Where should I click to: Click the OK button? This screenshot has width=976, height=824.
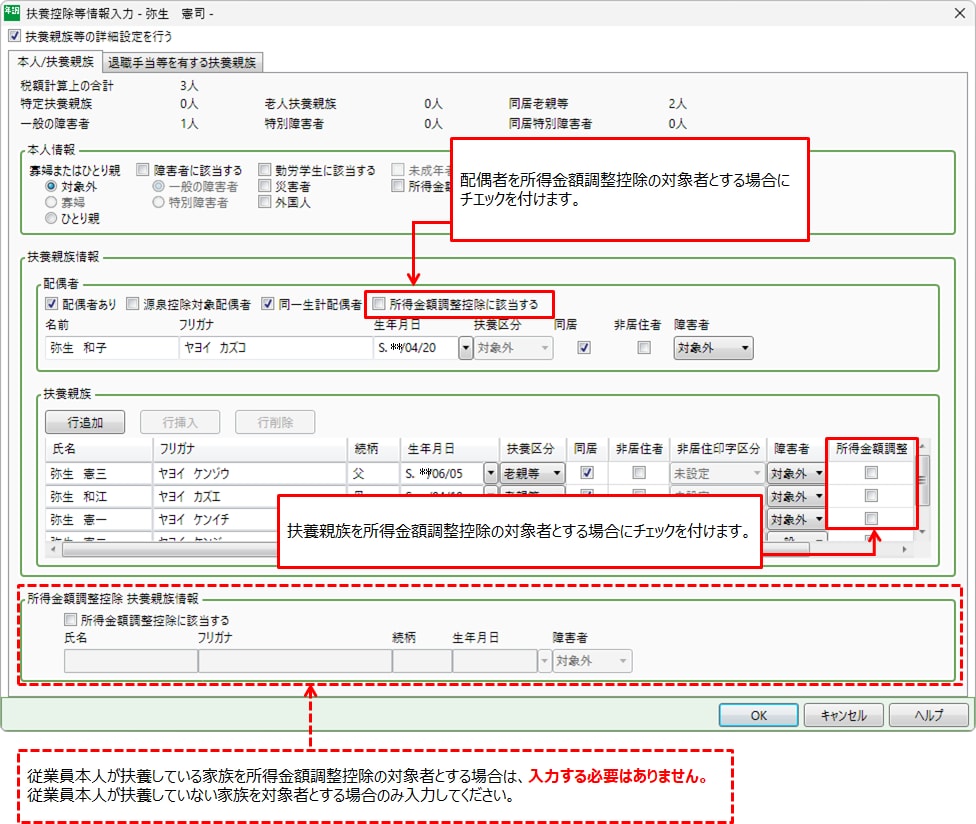(x=759, y=715)
